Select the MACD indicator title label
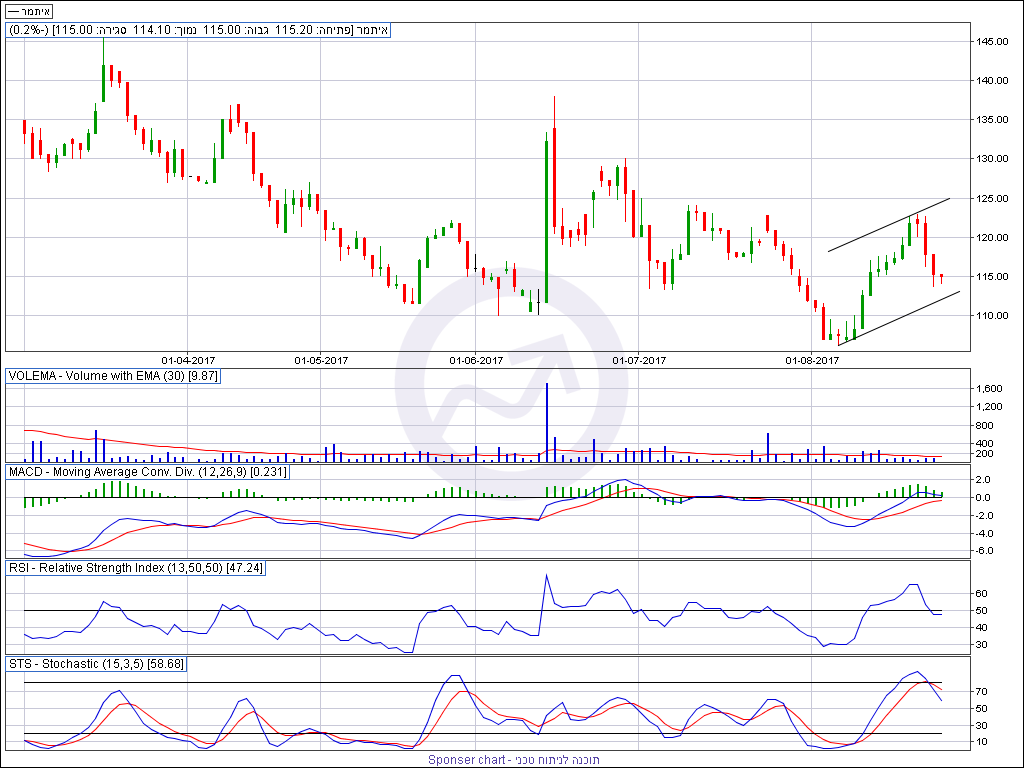Viewport: 1024px width, 768px height. (x=148, y=471)
